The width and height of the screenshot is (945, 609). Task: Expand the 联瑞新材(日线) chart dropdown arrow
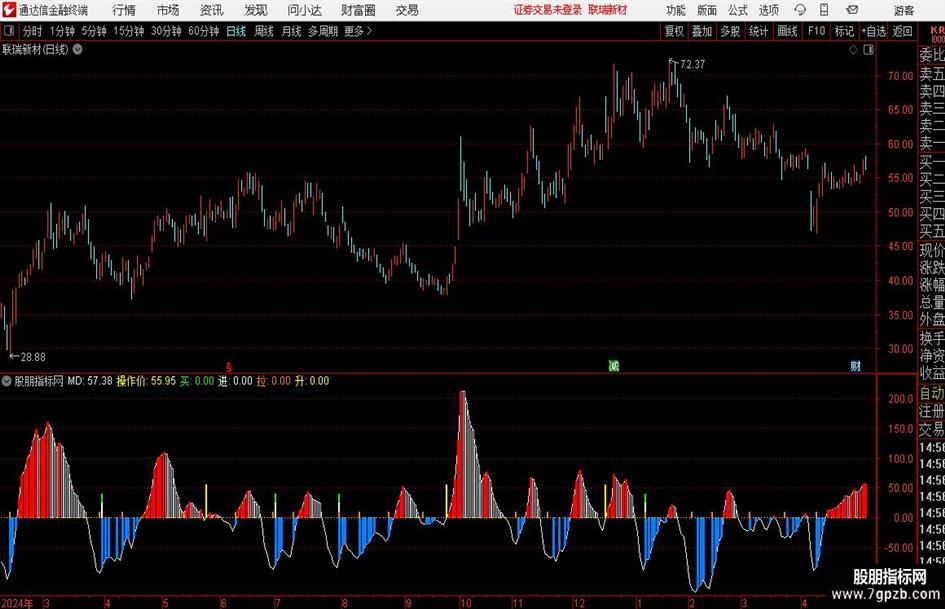click(78, 49)
